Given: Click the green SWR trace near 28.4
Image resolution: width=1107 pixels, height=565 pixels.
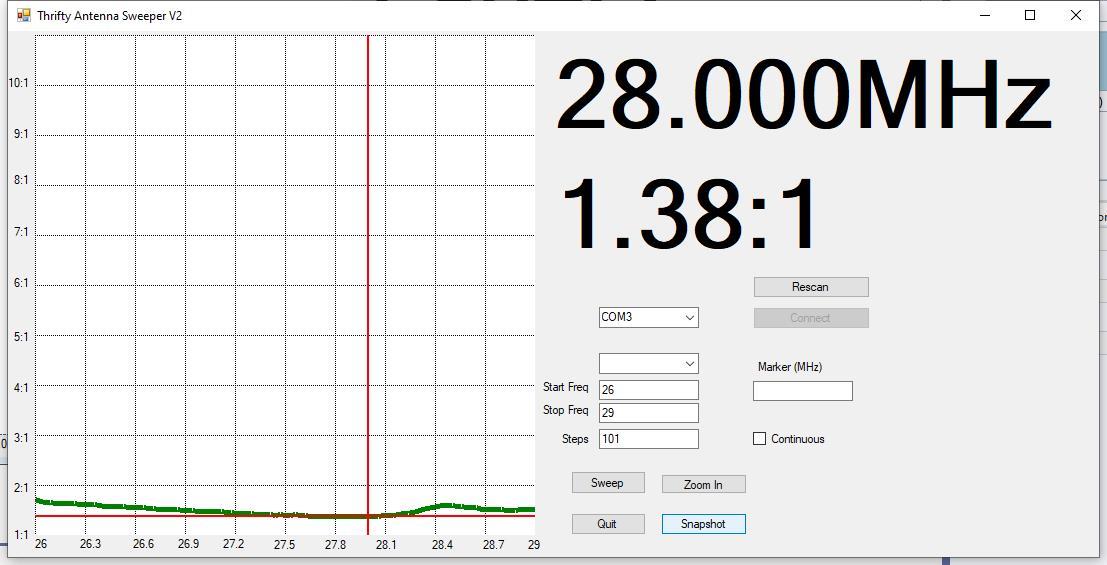Looking at the screenshot, I should click(443, 506).
